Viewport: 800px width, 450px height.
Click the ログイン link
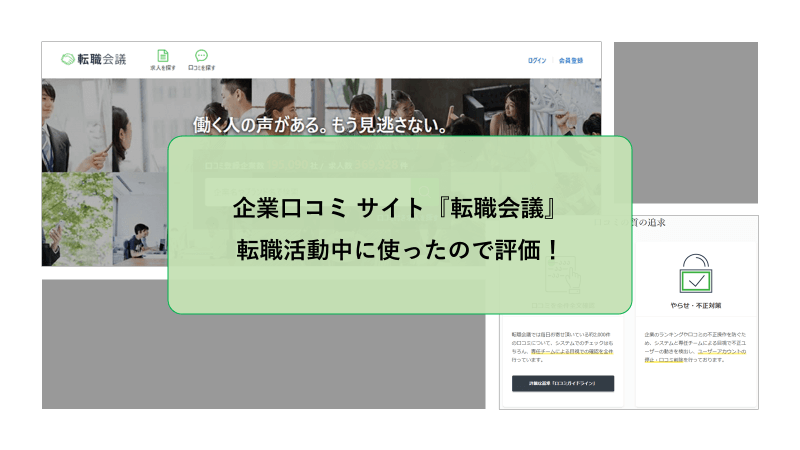(x=537, y=61)
